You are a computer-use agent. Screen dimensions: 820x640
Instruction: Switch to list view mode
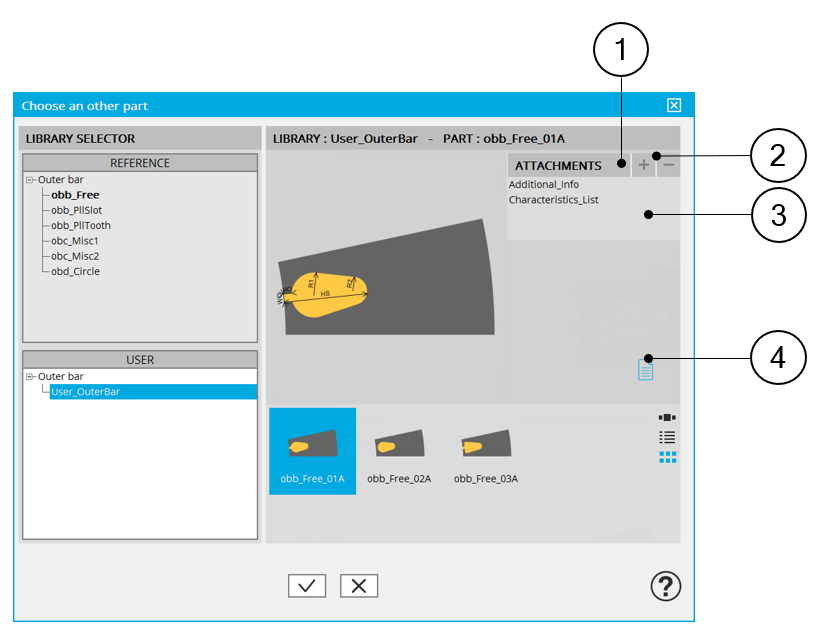click(x=667, y=437)
